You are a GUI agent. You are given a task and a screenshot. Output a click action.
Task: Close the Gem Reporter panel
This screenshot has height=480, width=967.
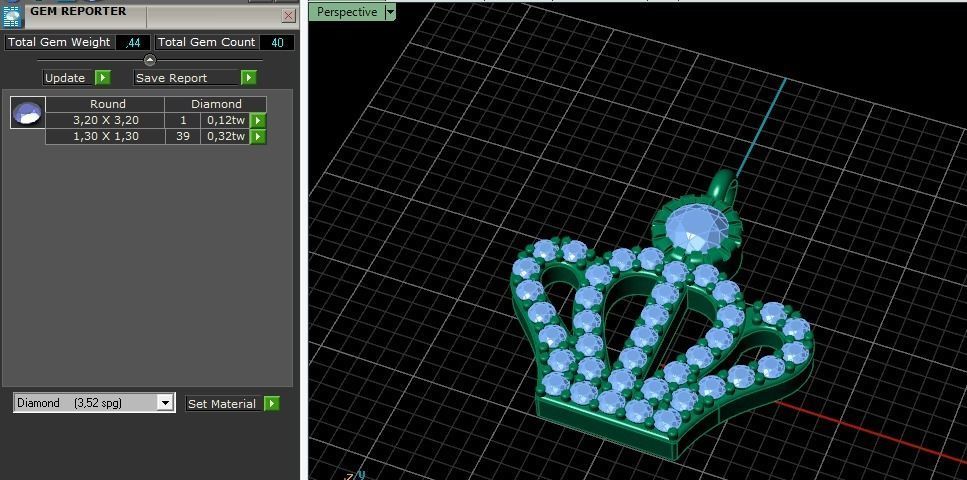289,16
